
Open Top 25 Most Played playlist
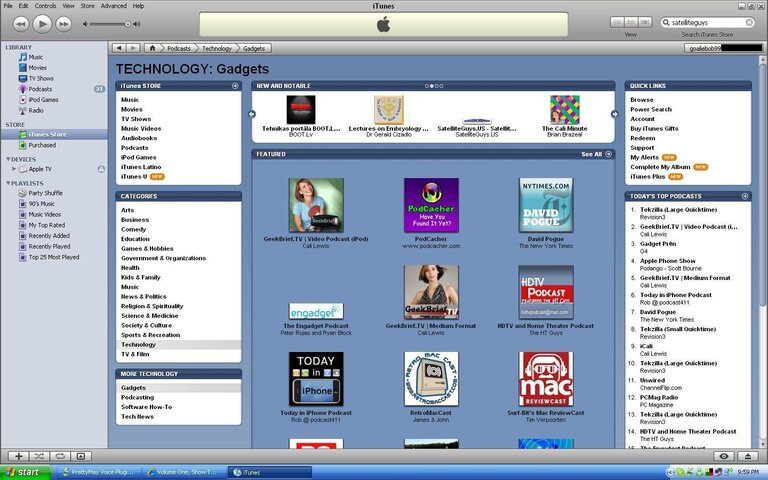54,257
